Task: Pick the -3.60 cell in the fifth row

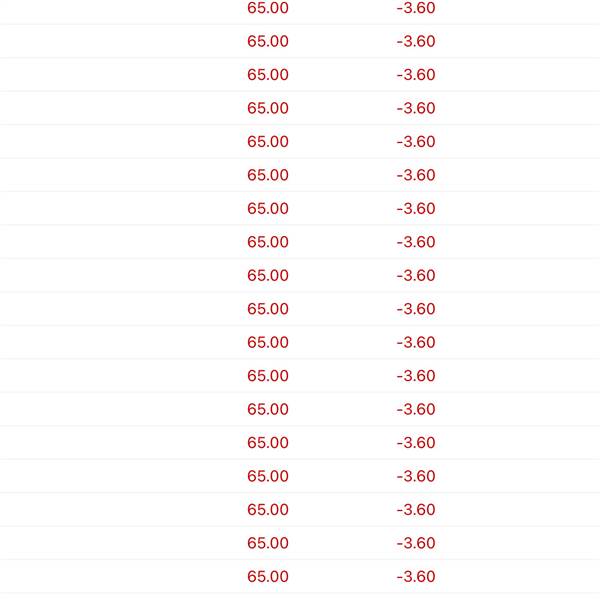Action: pos(416,142)
